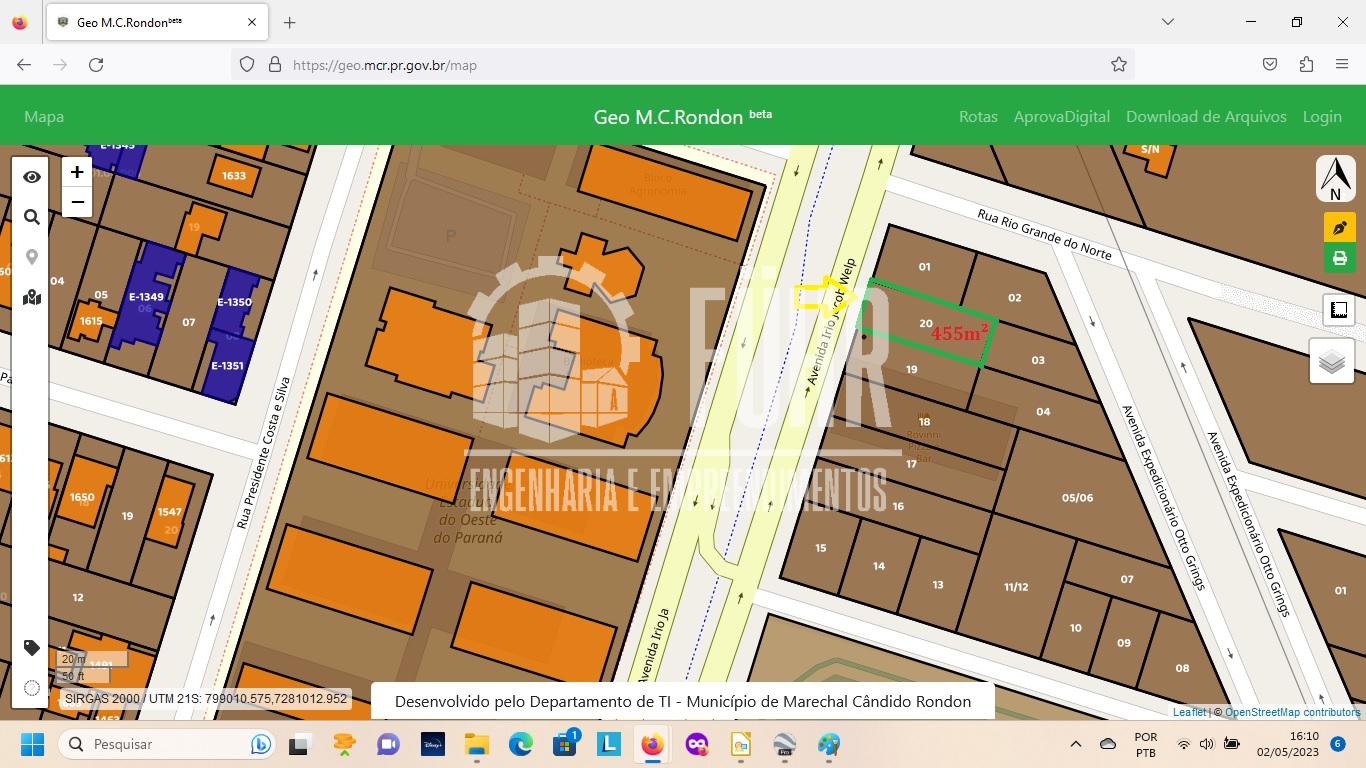This screenshot has height=768, width=1366.
Task: Reload the page in Firefox
Action: point(96,65)
